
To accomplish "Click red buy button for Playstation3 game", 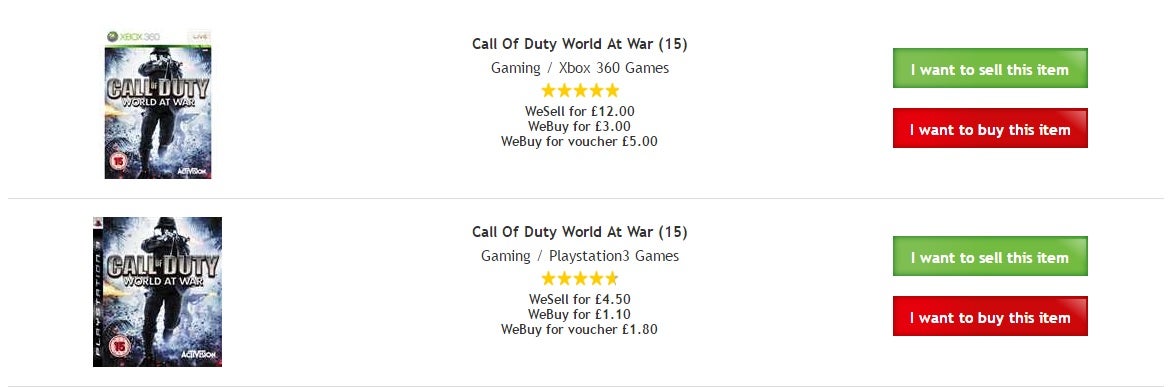I will tap(990, 316).
